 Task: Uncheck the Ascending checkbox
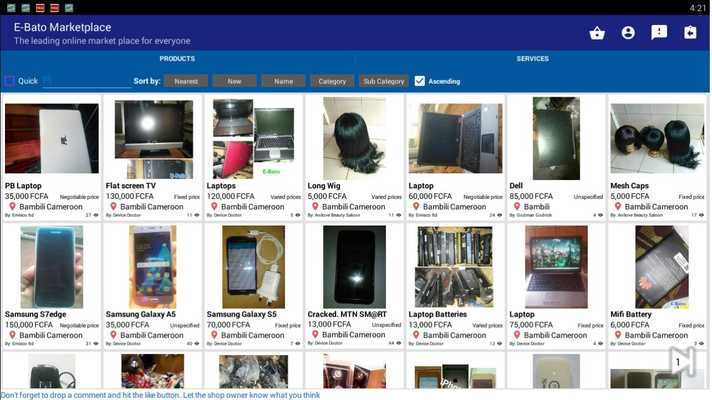(x=420, y=81)
